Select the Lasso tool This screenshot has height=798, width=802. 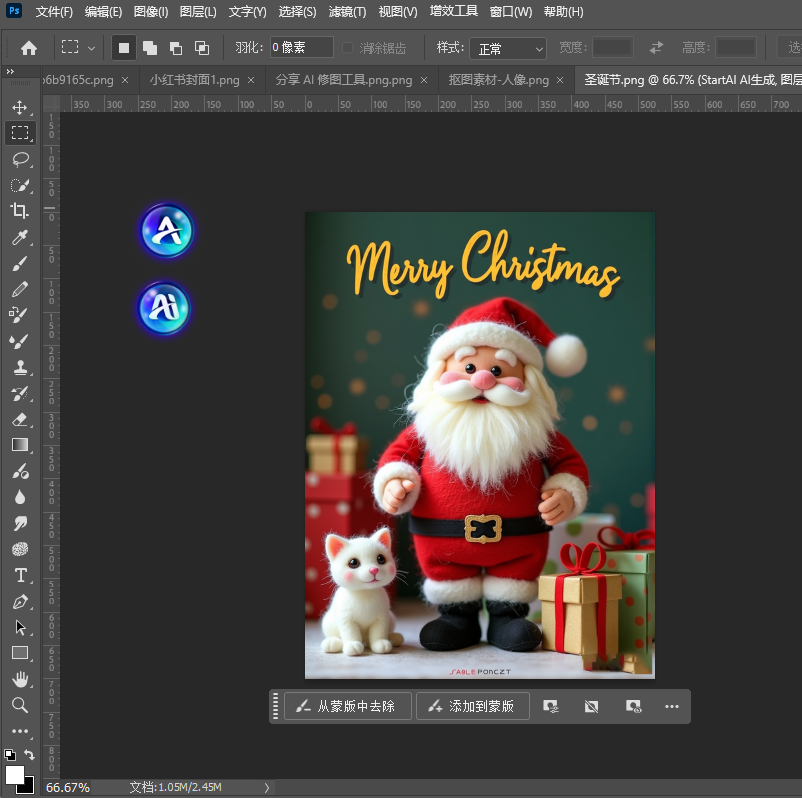[x=19, y=159]
